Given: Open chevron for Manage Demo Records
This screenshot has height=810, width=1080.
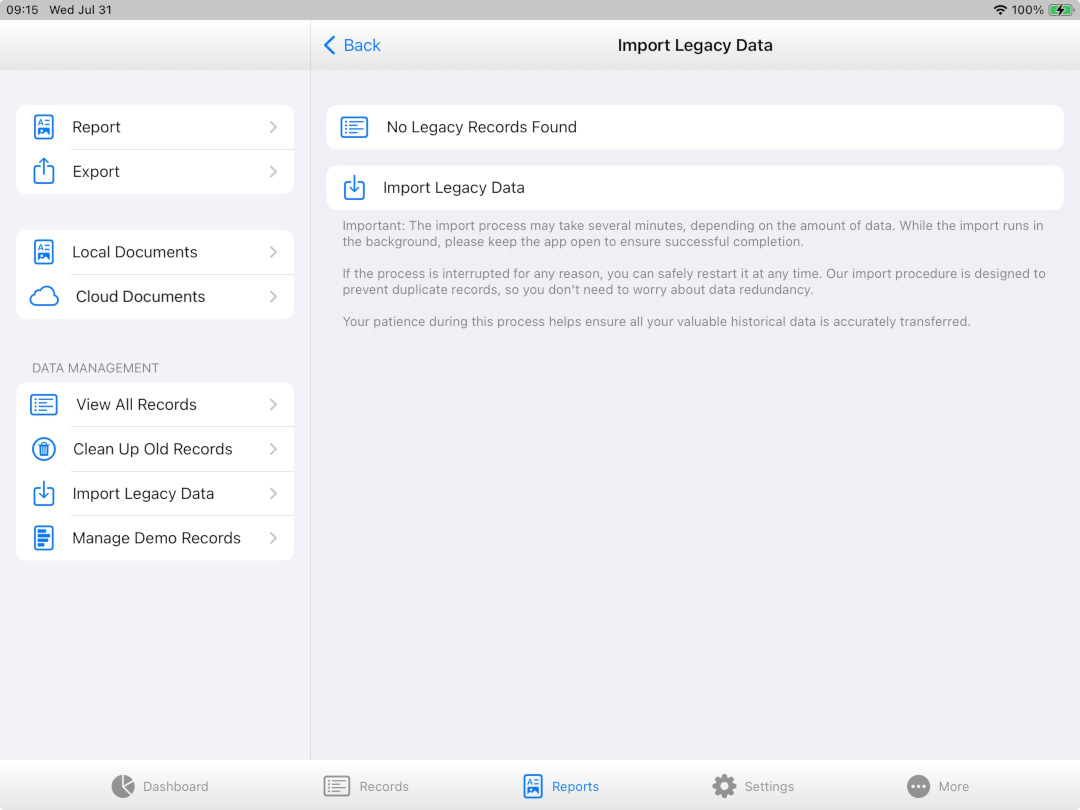Looking at the screenshot, I should [x=273, y=538].
